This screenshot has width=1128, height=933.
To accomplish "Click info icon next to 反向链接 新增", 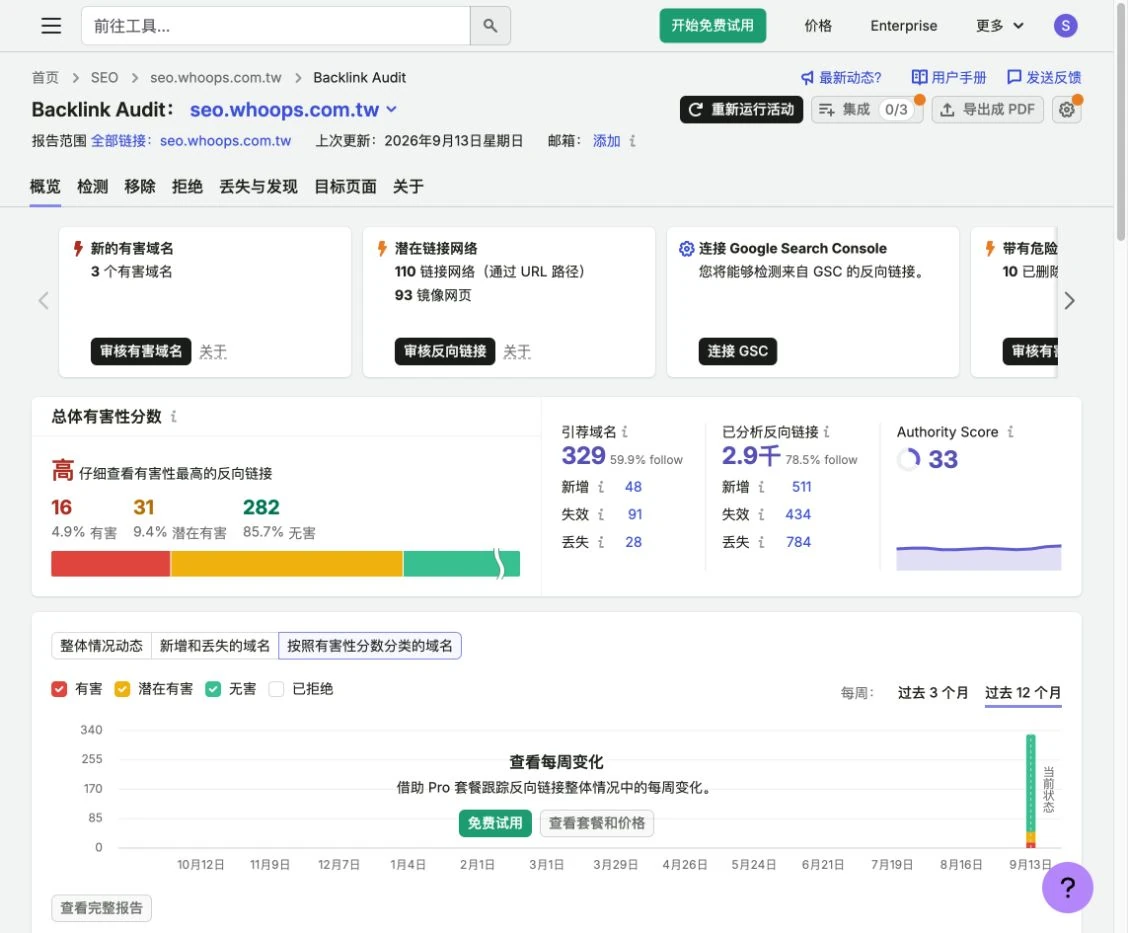I will 761,487.
